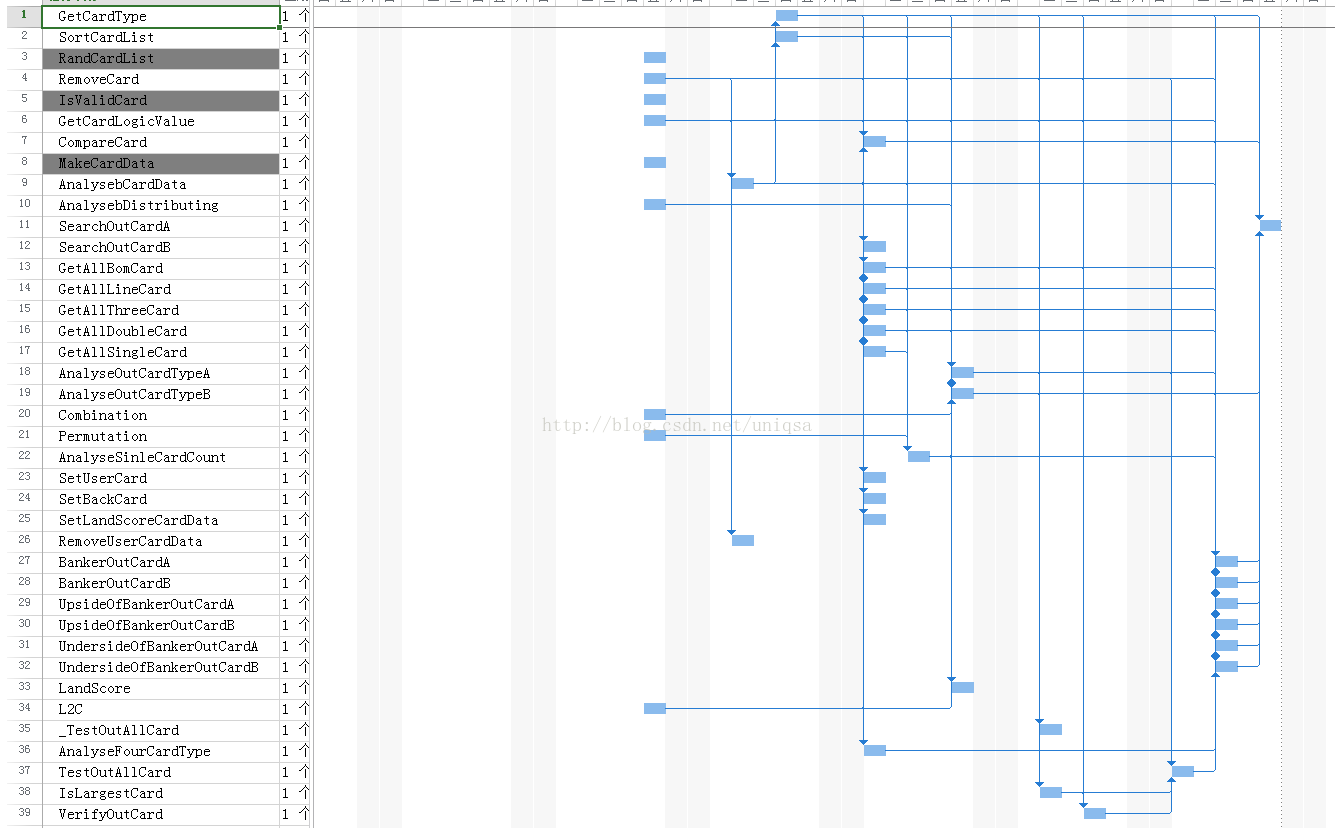Click the Gantt bar for AnalyseOutCardTypeA
1335x828 pixels.
[963, 372]
